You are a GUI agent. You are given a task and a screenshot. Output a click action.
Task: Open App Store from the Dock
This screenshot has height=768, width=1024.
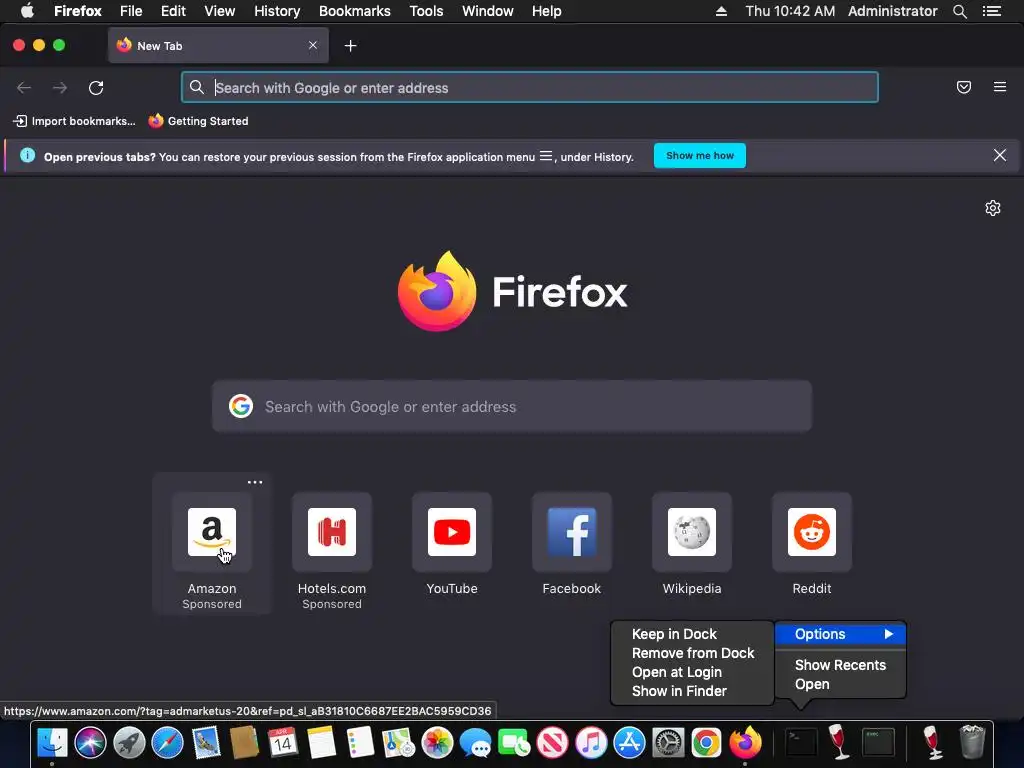(630, 743)
